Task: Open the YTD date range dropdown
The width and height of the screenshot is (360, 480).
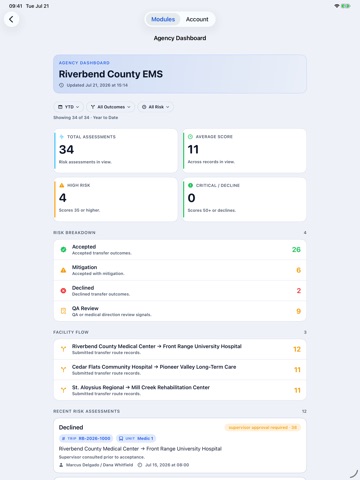Action: (x=68, y=107)
